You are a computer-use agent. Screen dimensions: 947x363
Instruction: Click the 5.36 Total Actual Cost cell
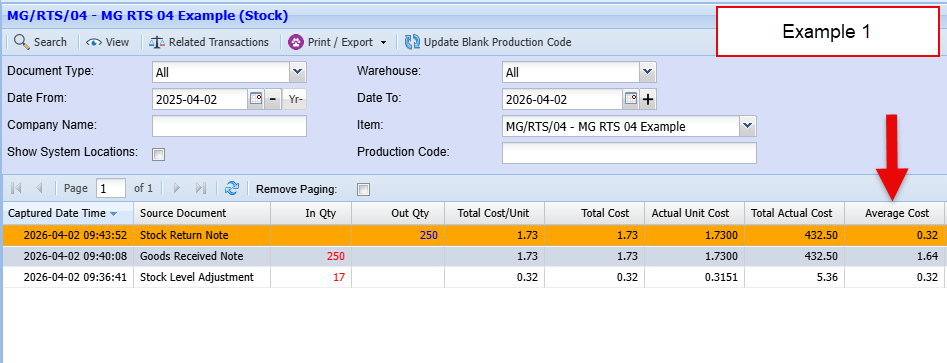pyautogui.click(x=794, y=277)
